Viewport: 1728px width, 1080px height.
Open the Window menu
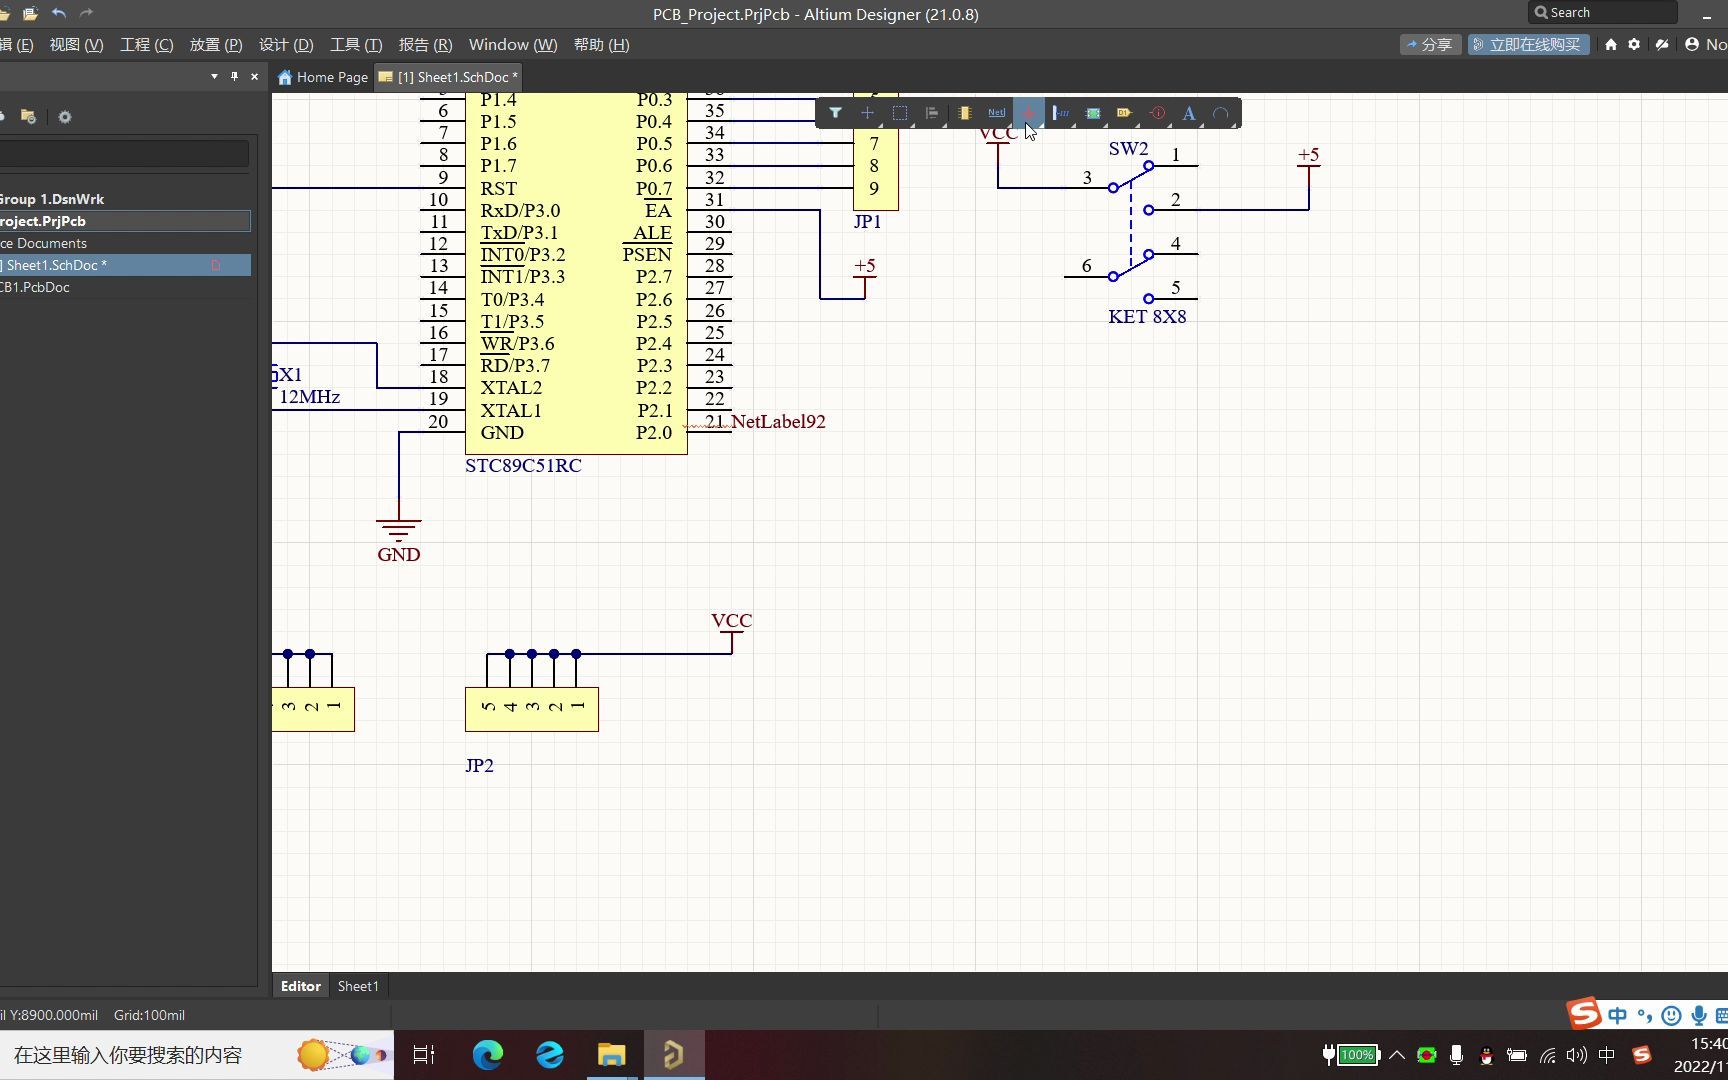(x=513, y=44)
